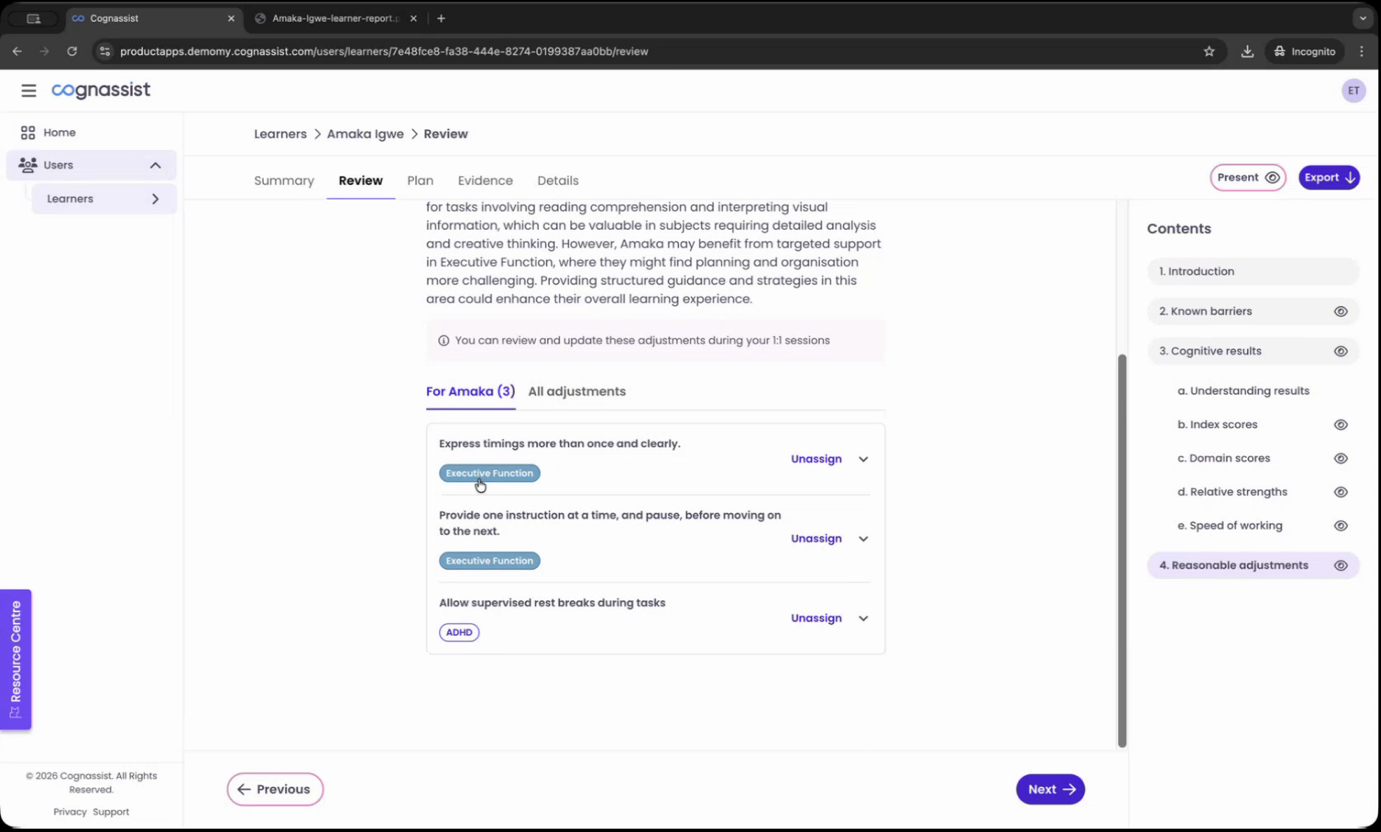Click the Users people icon

28,165
